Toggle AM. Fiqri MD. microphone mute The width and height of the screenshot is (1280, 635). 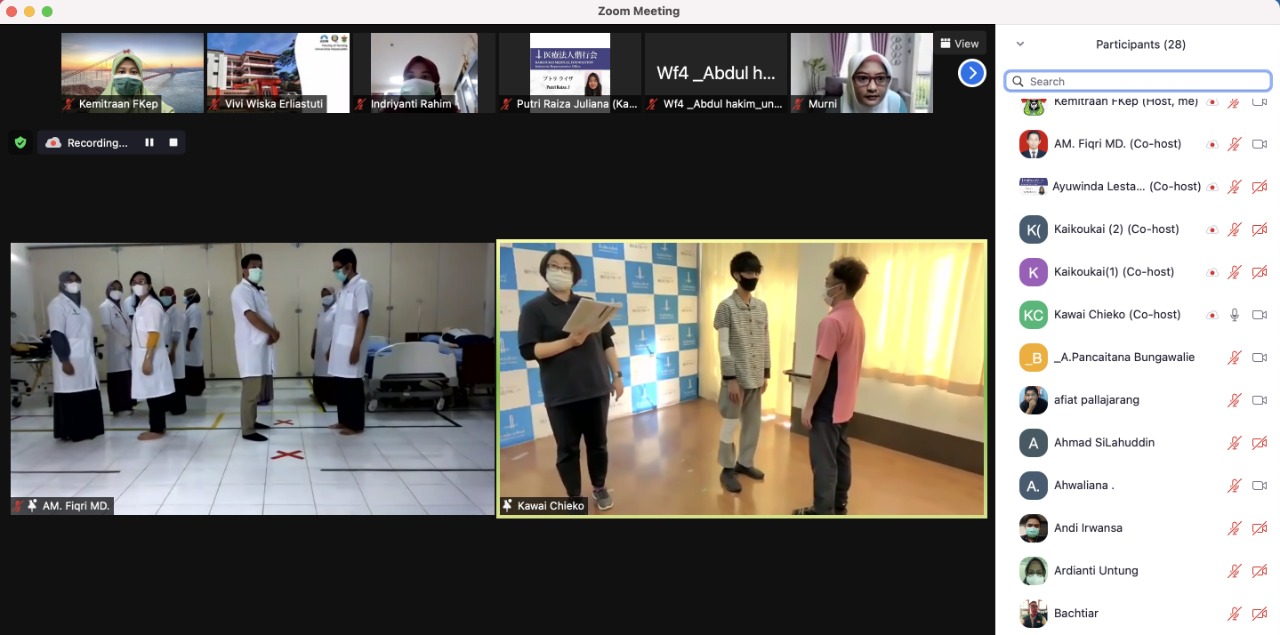[x=1234, y=144]
